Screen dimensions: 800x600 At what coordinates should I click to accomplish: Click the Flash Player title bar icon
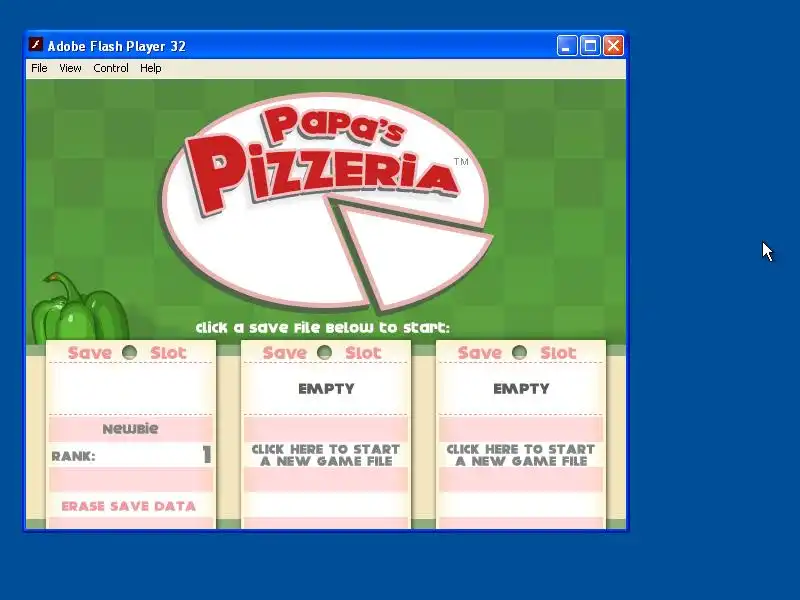(x=35, y=45)
